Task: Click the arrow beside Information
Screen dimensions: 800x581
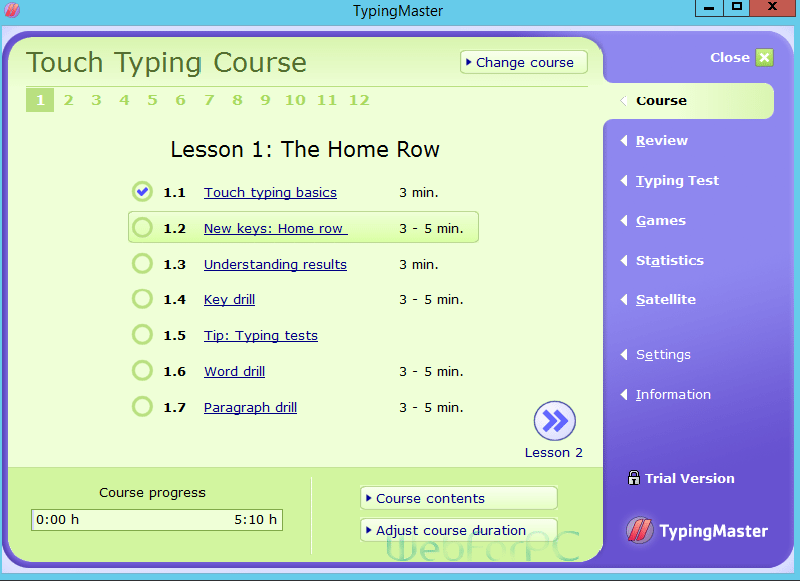Action: pyautogui.click(x=624, y=394)
